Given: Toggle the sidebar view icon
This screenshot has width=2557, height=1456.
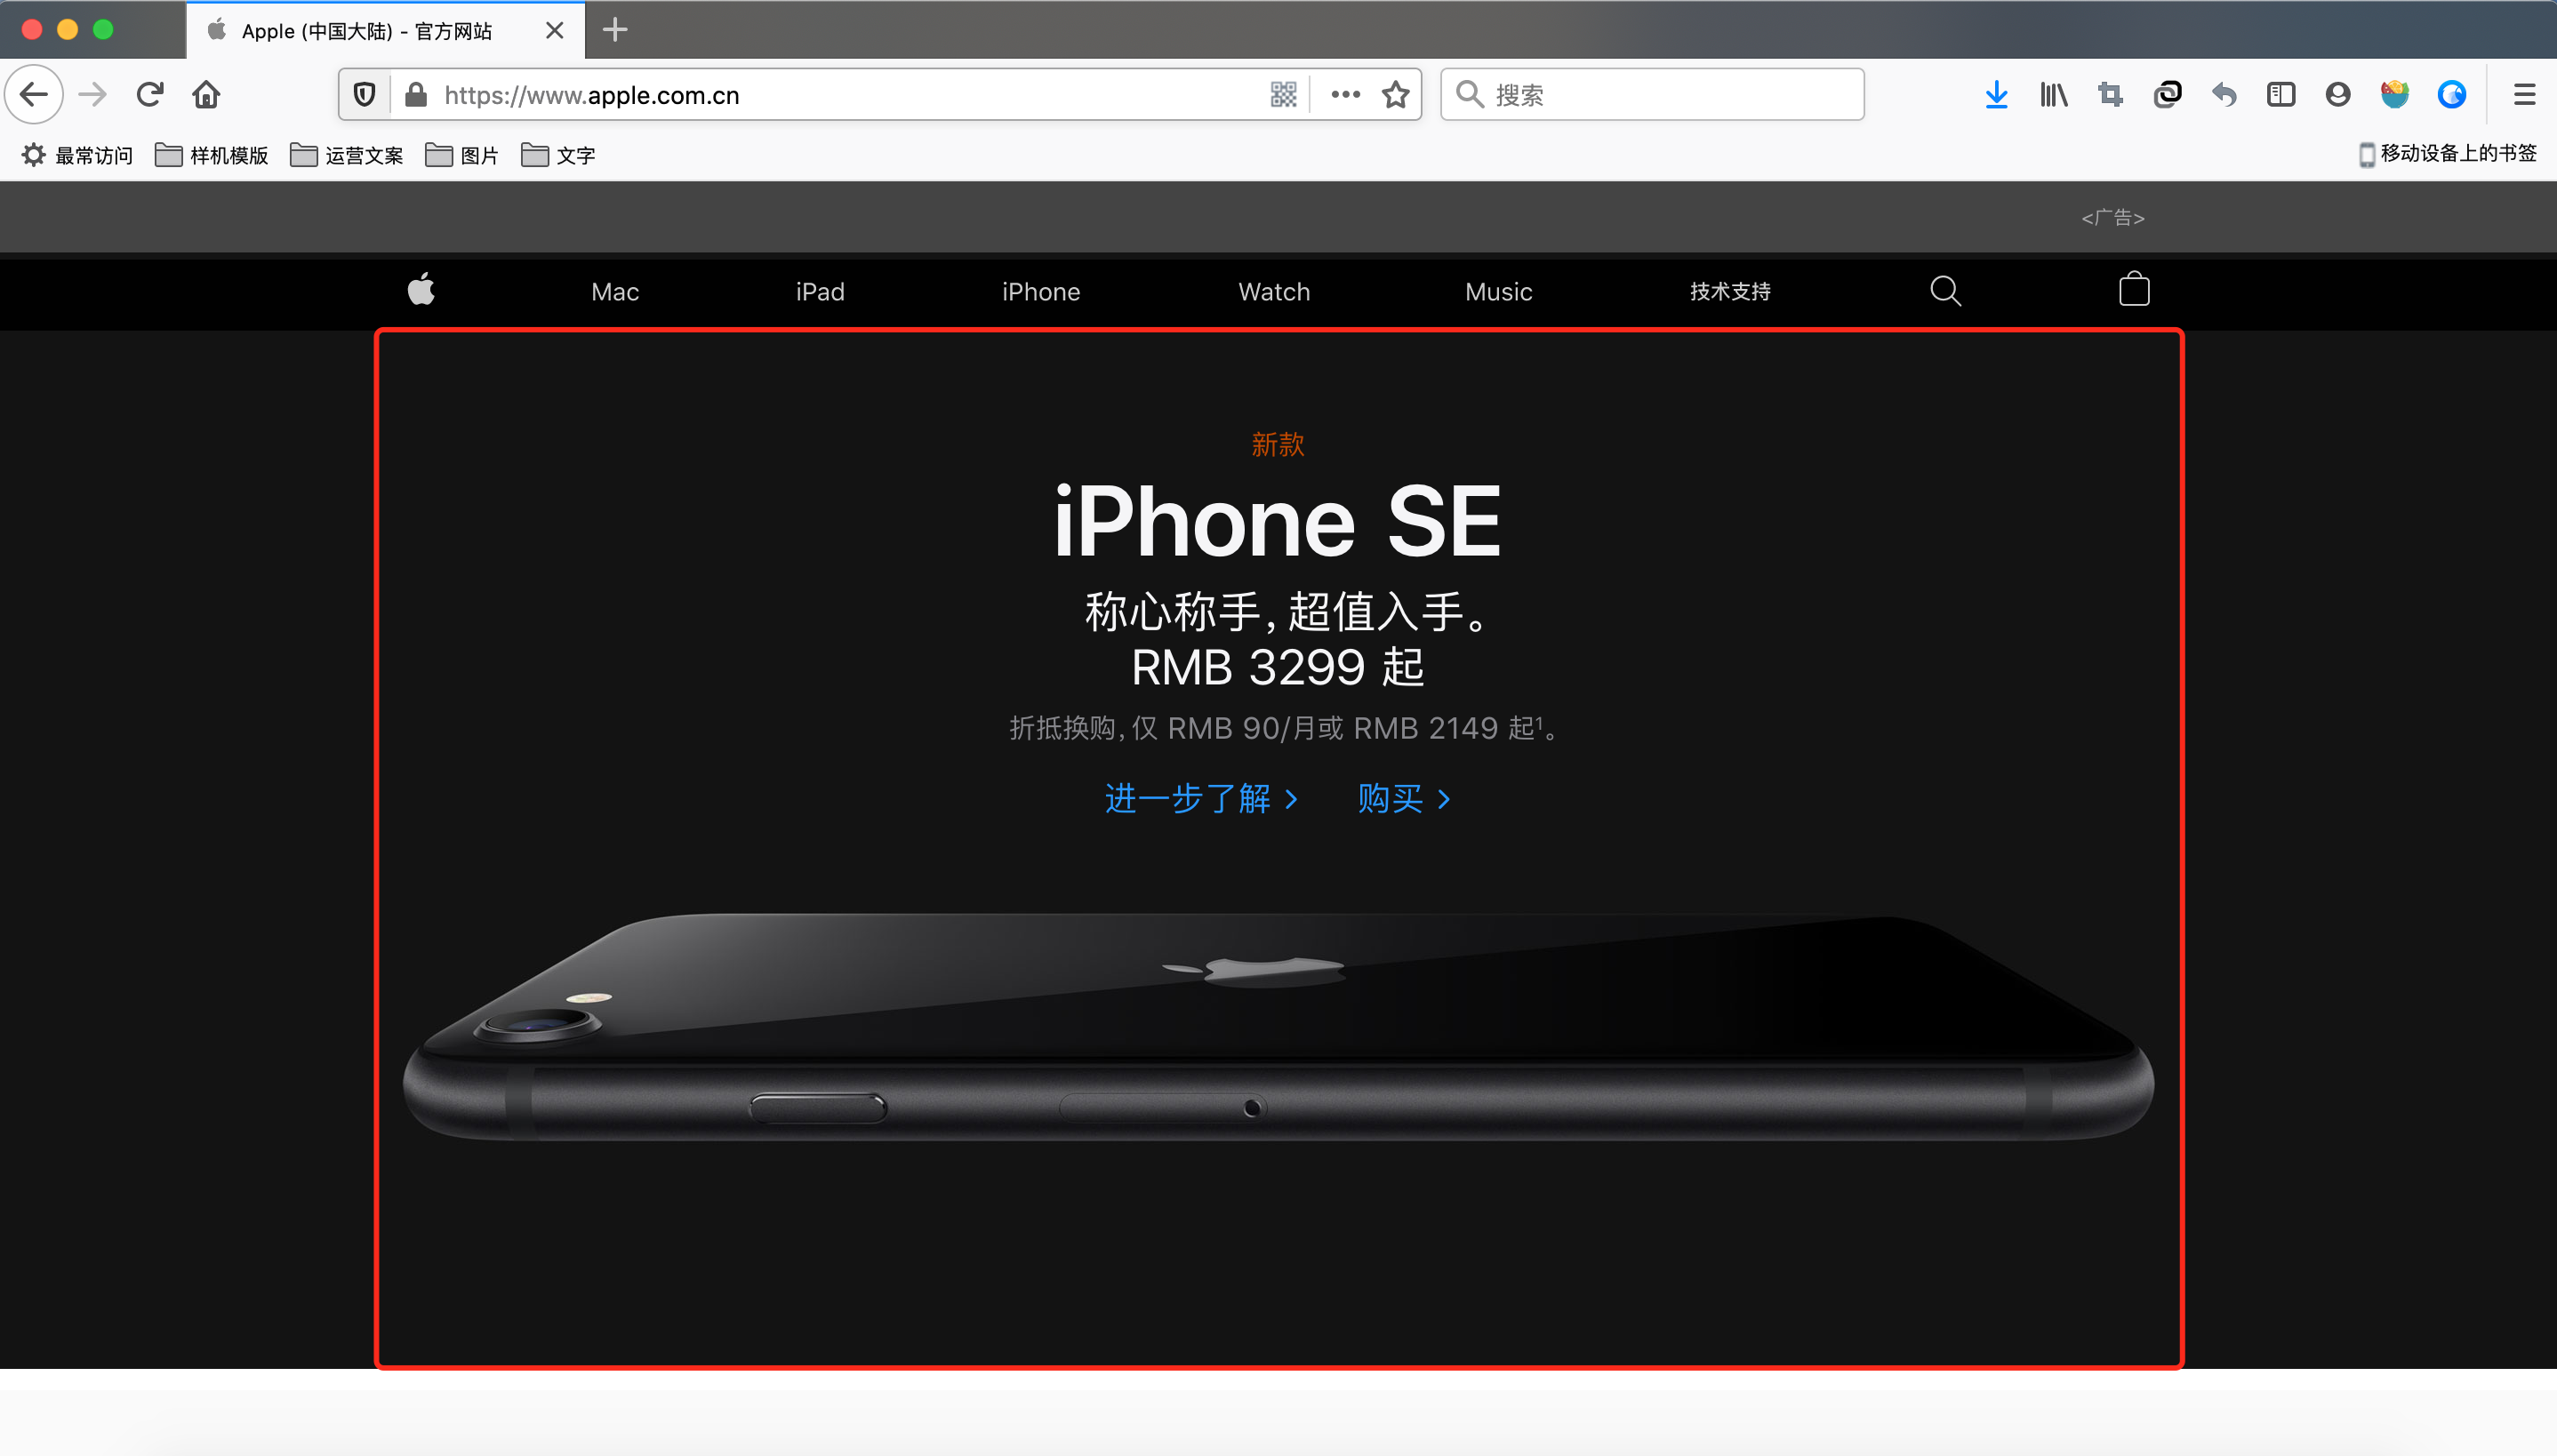Looking at the screenshot, I should pos(2280,95).
